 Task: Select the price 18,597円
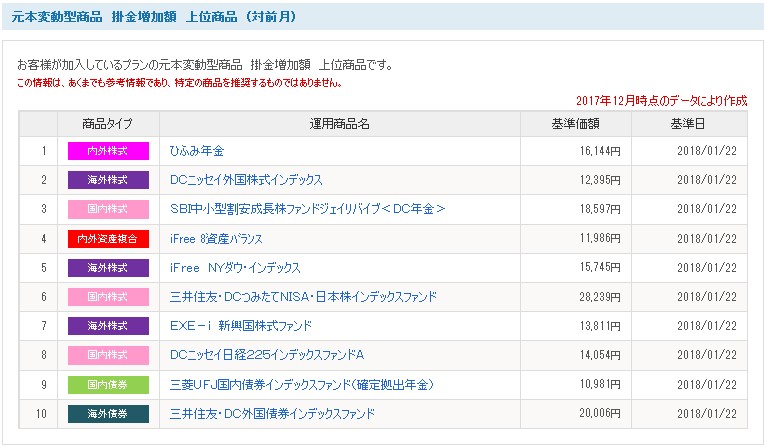click(600, 209)
